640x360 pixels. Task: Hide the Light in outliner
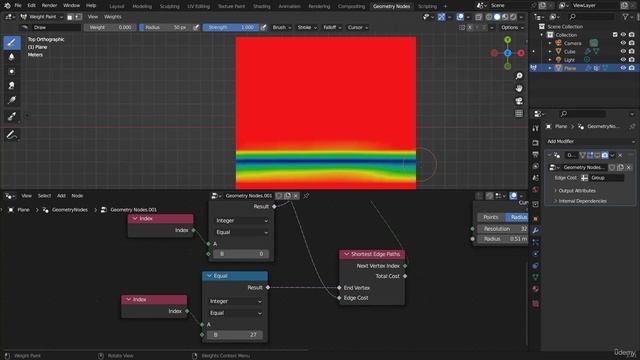(x=623, y=60)
